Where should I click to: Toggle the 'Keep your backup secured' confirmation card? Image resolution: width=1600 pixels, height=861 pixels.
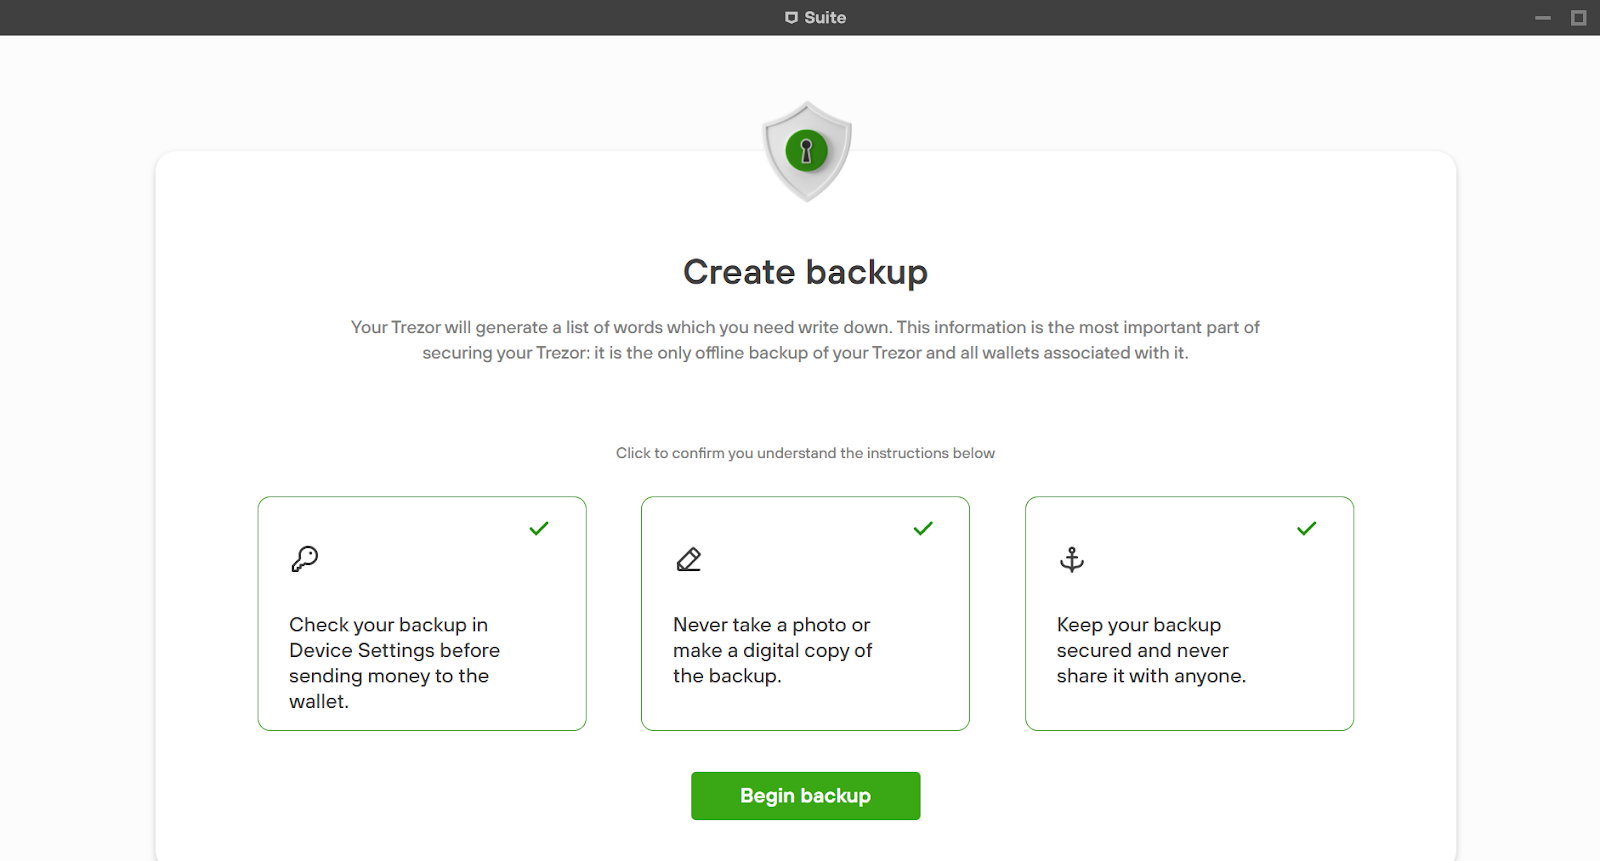(1189, 613)
